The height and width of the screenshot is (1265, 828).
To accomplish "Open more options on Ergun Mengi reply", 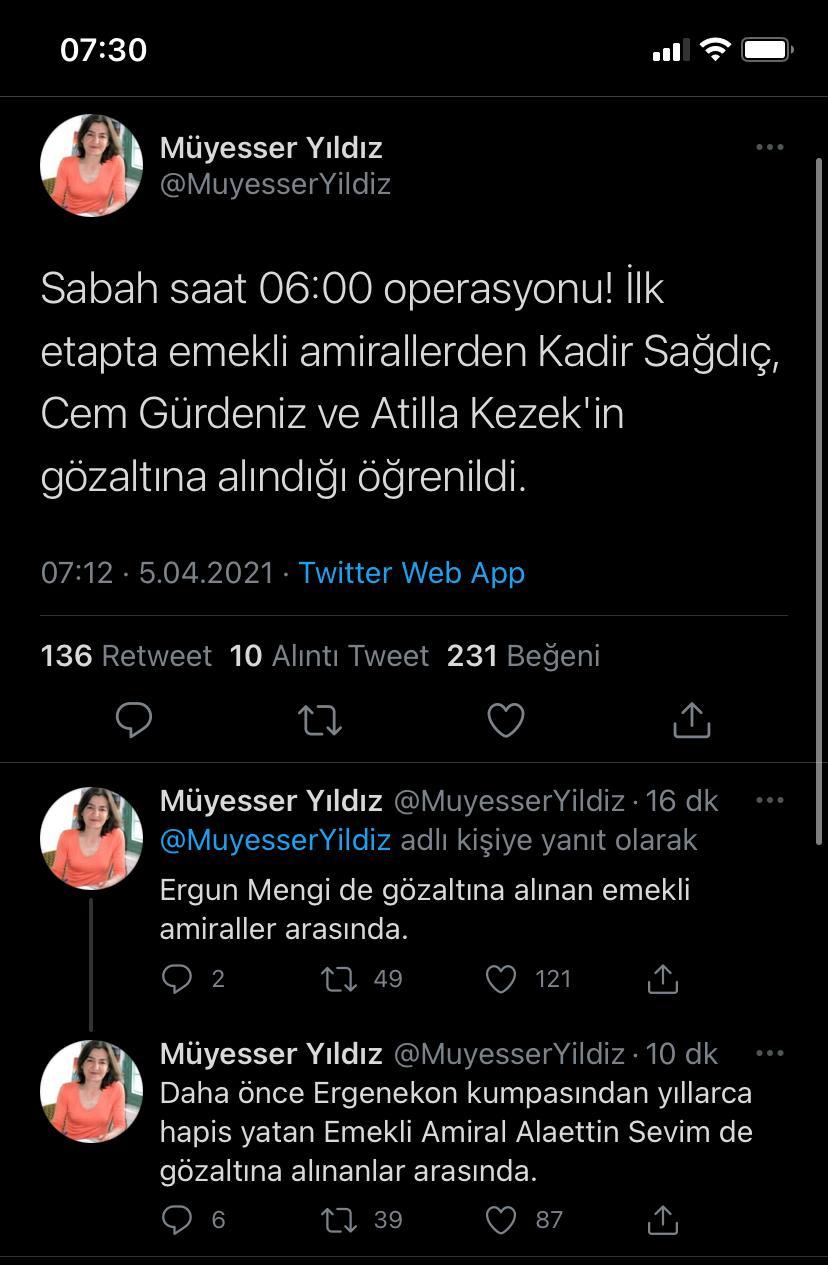I will coord(770,800).
